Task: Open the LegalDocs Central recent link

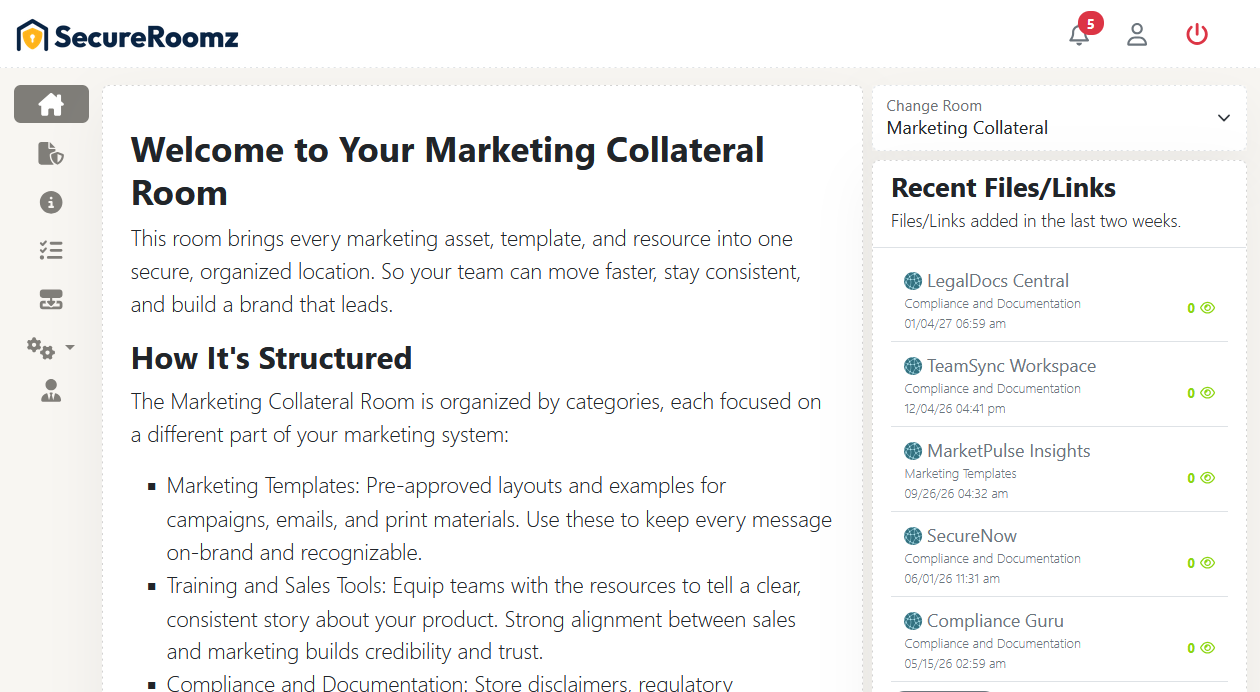Action: [997, 281]
